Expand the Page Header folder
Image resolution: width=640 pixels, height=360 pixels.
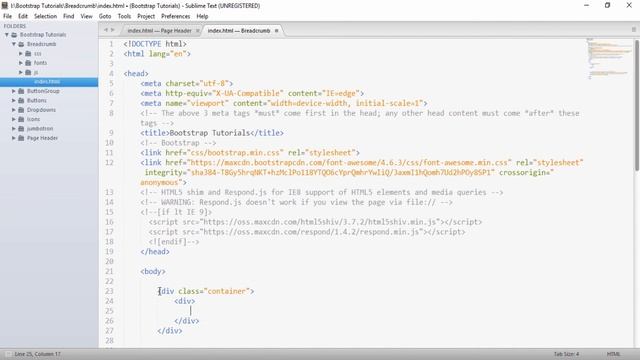pyautogui.click(x=13, y=138)
